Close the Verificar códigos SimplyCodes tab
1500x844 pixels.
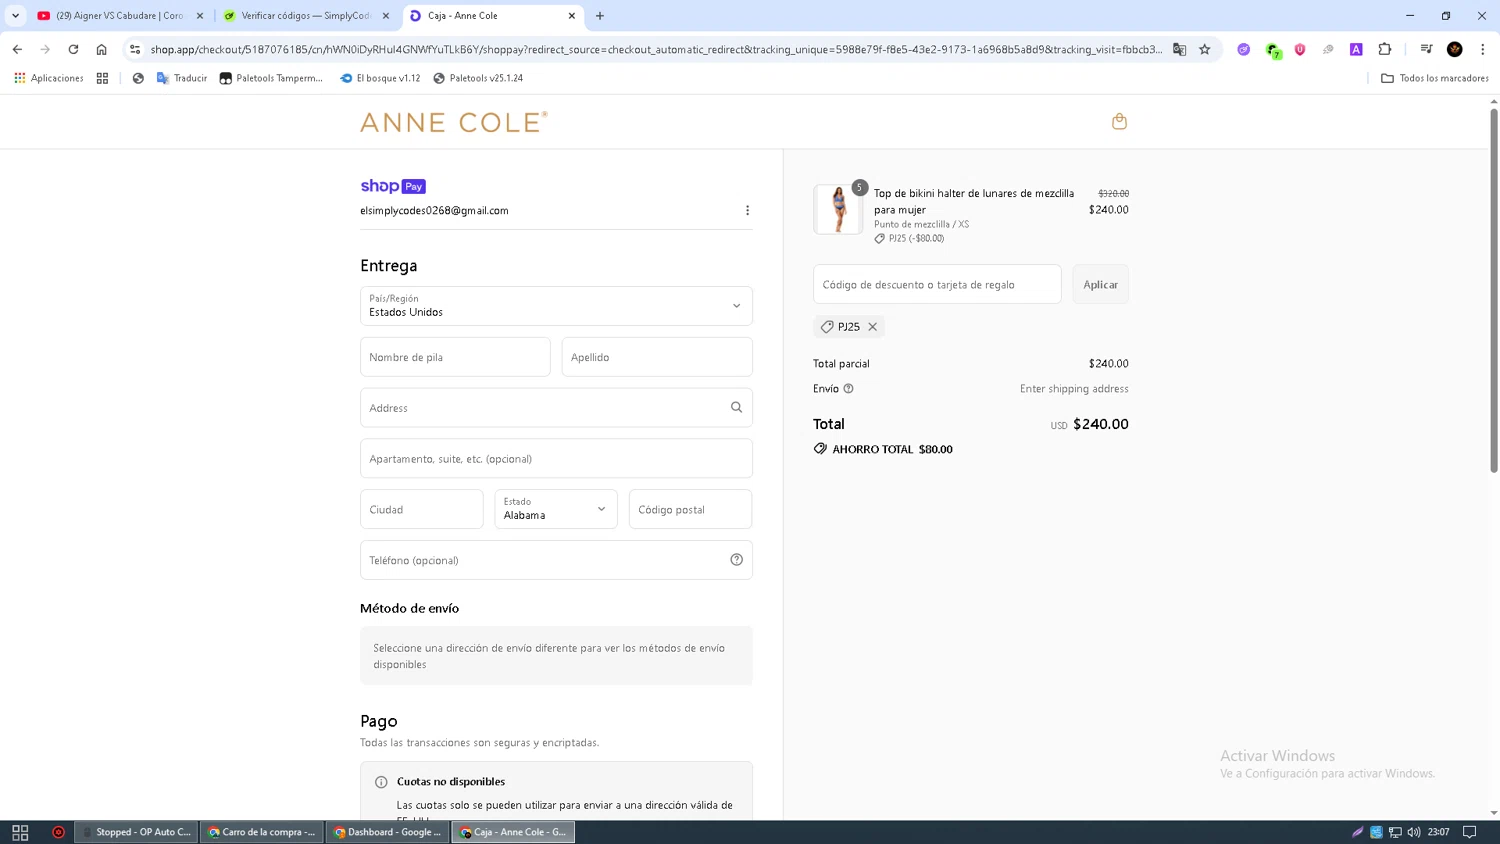pyautogui.click(x=386, y=16)
